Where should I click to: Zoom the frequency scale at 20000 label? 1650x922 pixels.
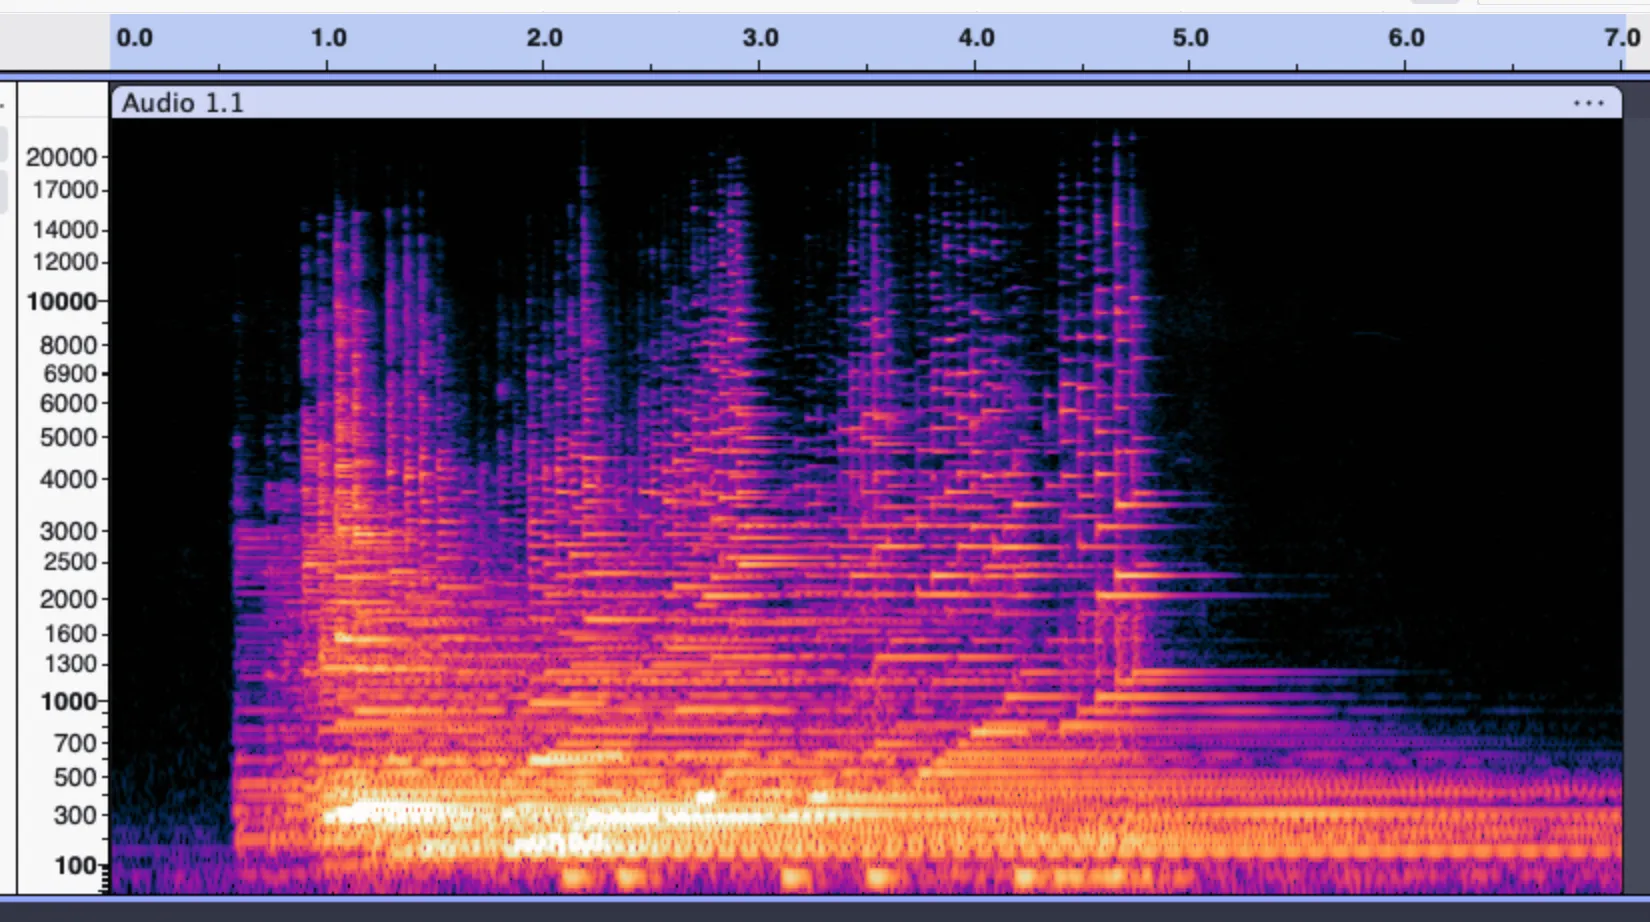click(x=61, y=157)
